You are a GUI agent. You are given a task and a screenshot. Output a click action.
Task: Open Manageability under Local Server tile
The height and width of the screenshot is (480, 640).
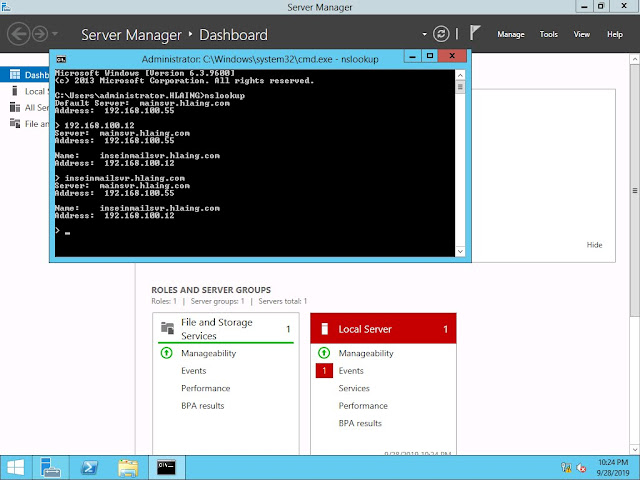pyautogui.click(x=366, y=353)
